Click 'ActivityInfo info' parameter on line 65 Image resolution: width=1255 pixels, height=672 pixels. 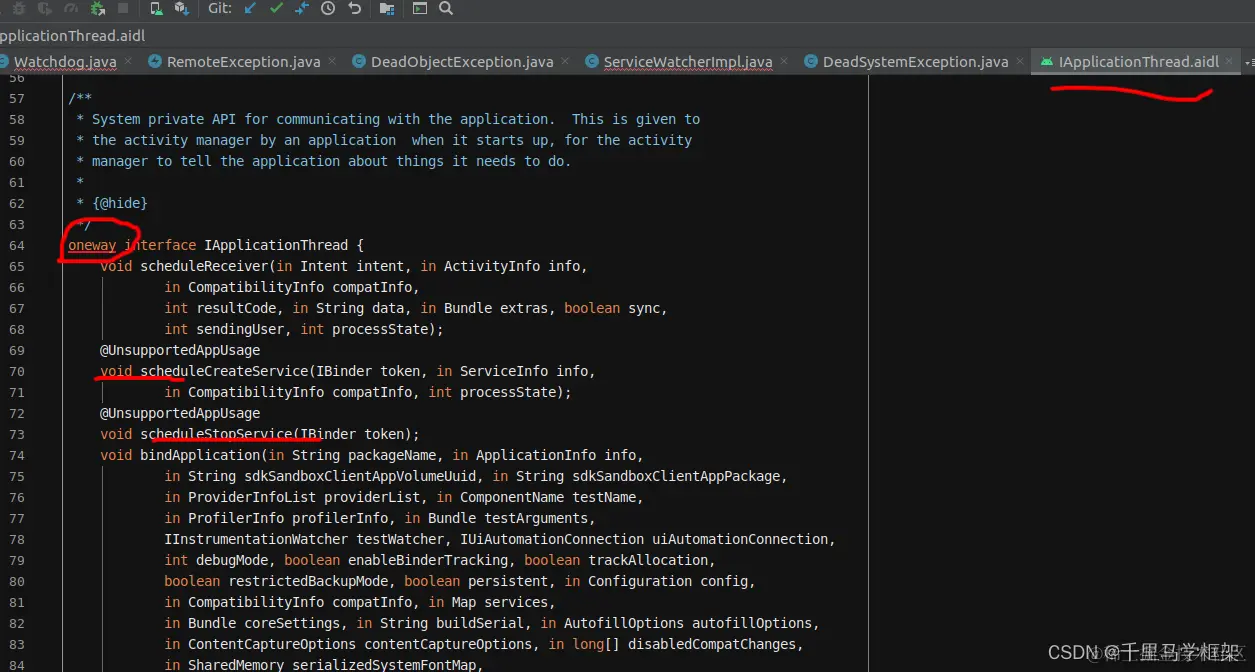(x=512, y=266)
